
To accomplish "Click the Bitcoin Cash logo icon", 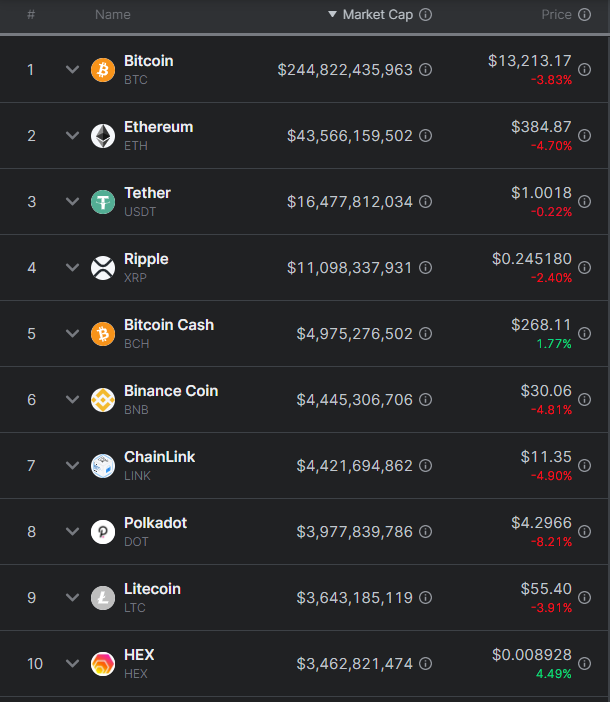I will [x=103, y=334].
